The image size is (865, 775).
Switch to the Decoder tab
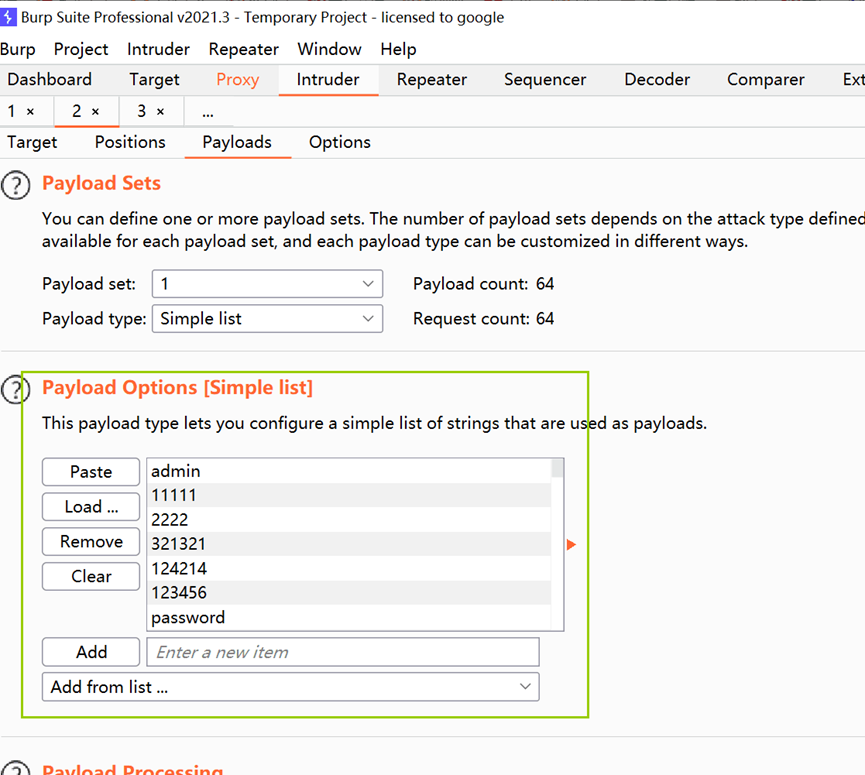(x=657, y=79)
